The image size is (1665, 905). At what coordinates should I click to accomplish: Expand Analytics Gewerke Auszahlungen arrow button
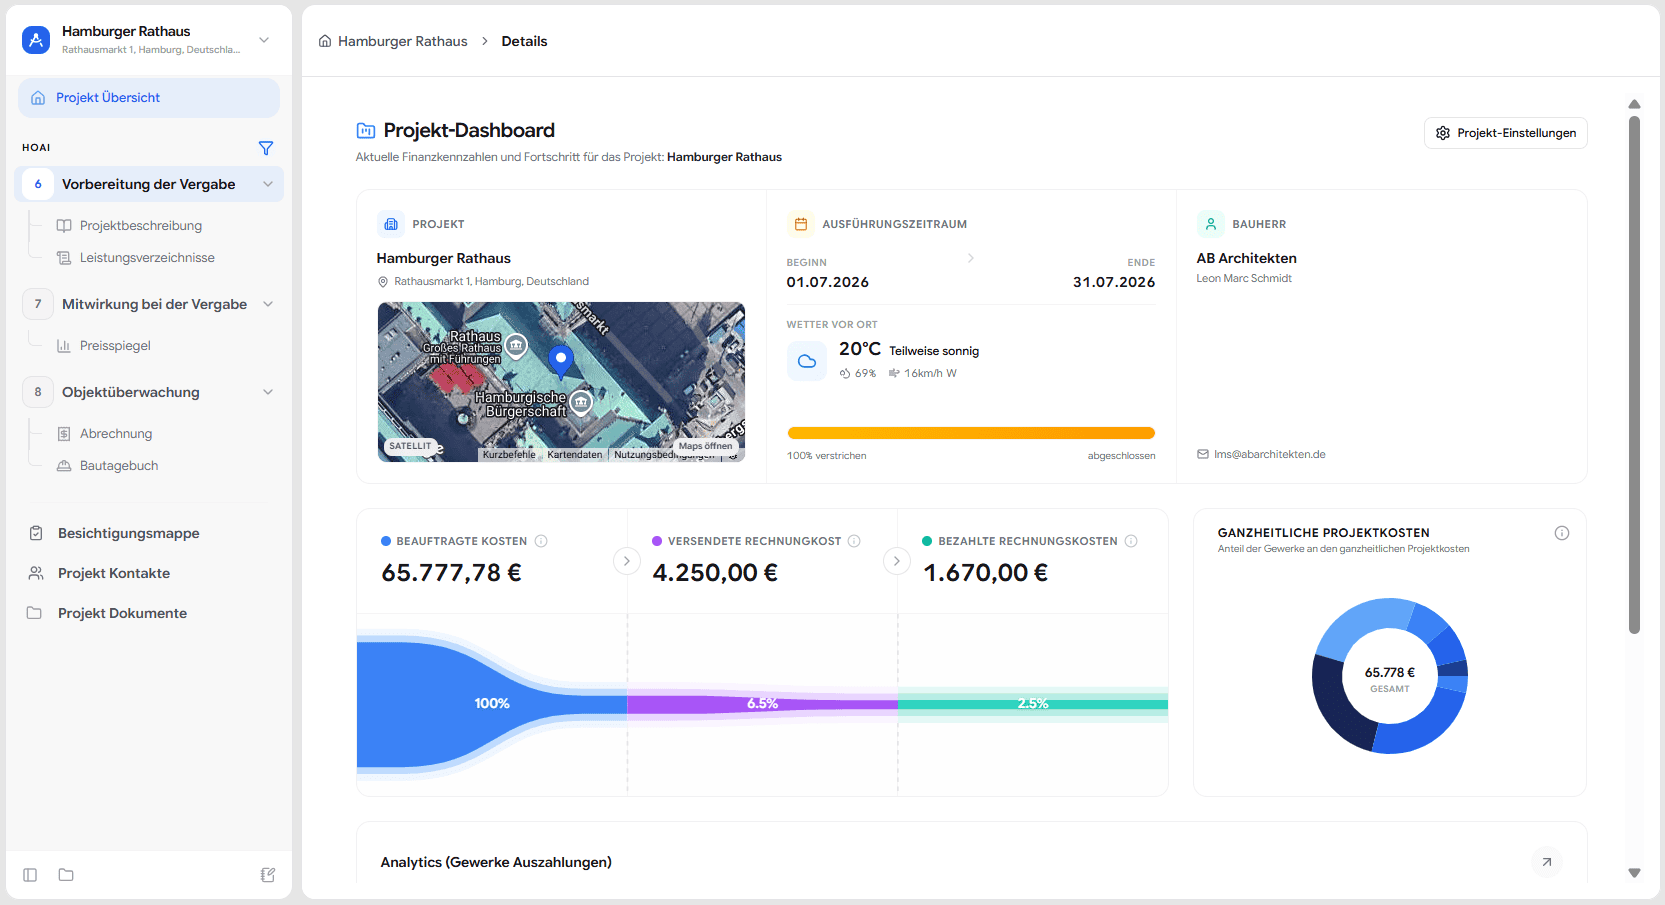point(1547,862)
